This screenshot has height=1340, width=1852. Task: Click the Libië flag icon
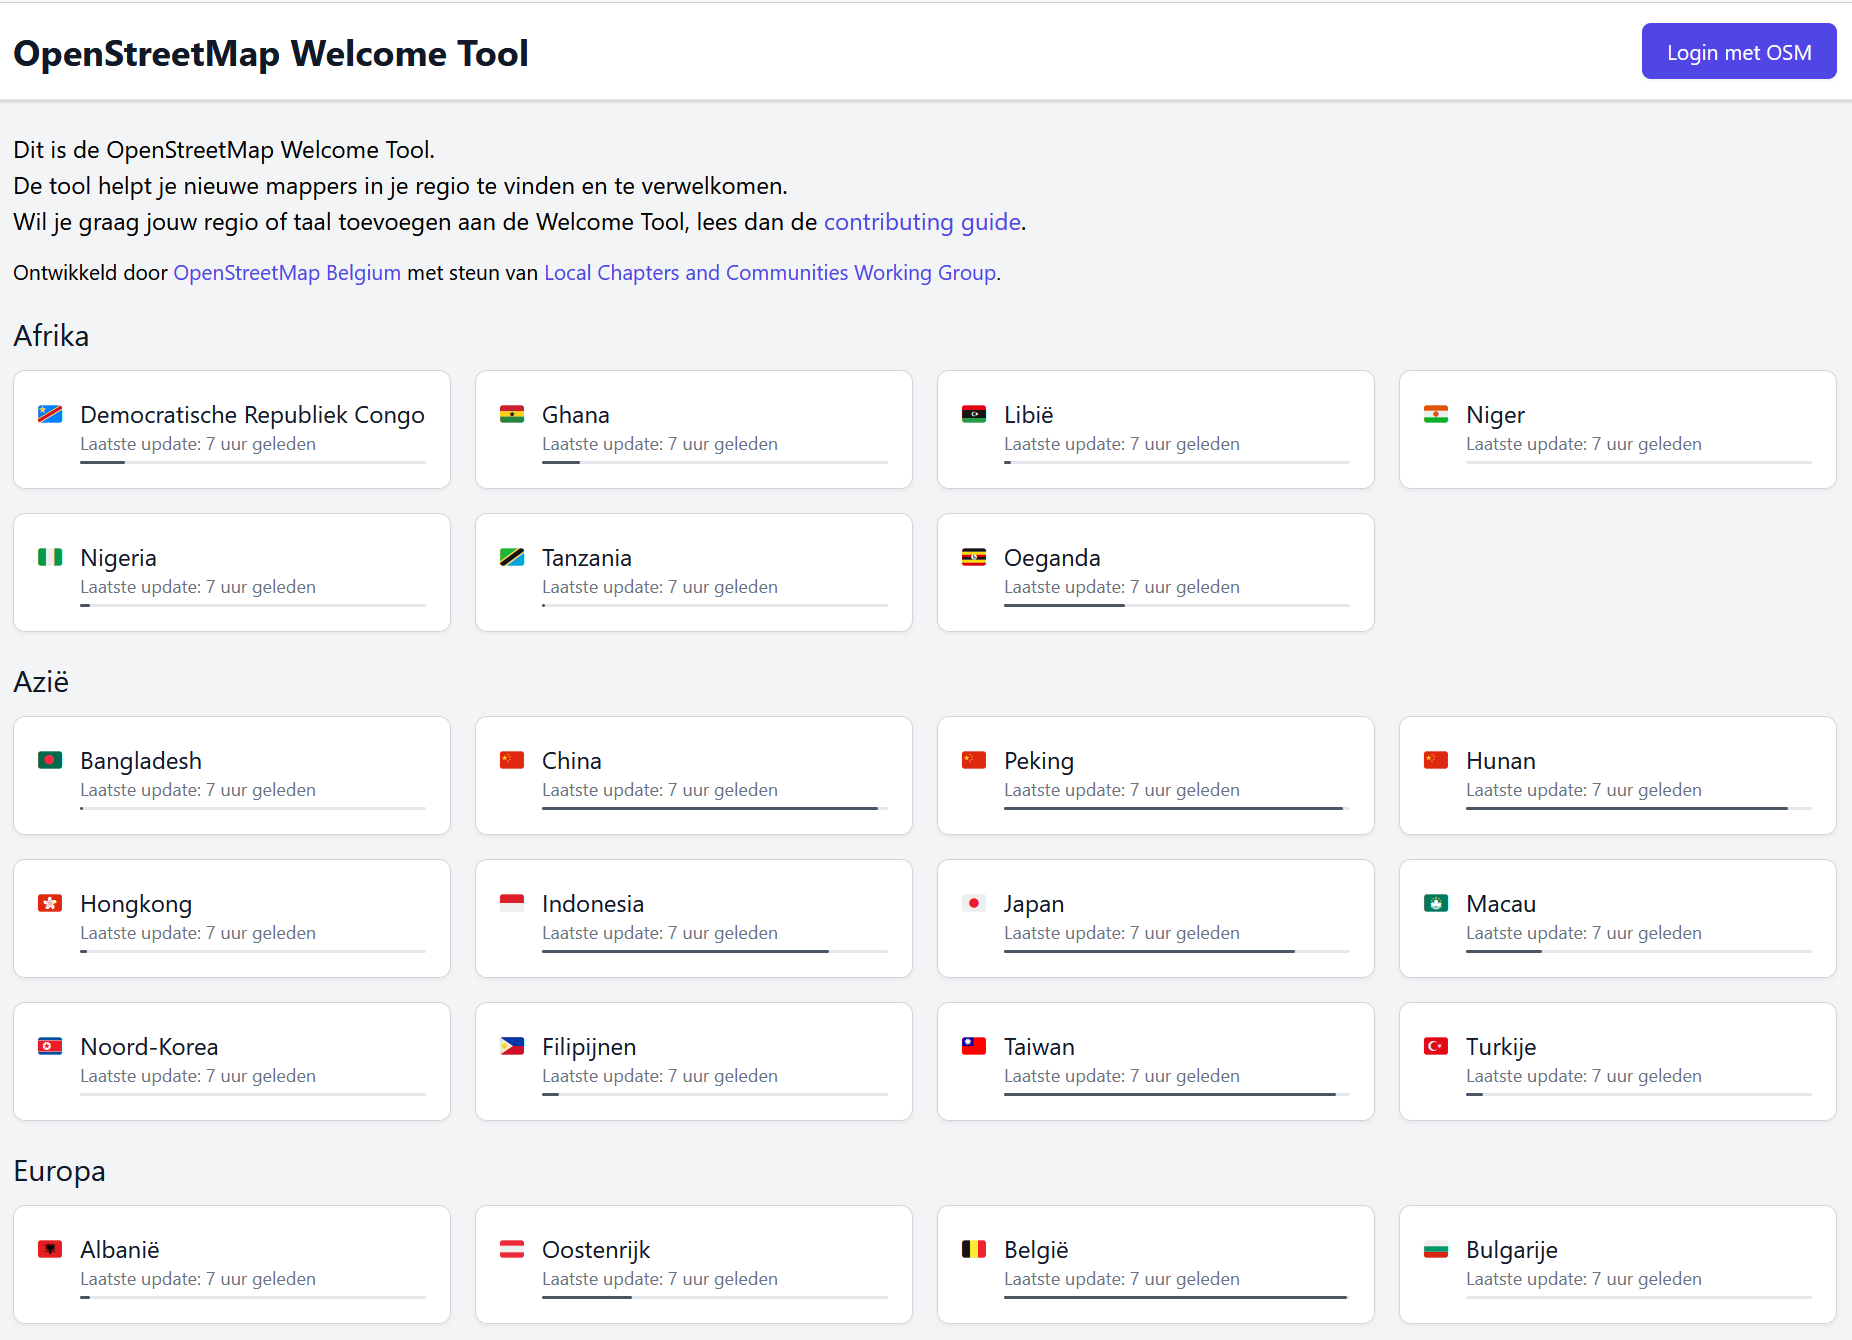[974, 414]
